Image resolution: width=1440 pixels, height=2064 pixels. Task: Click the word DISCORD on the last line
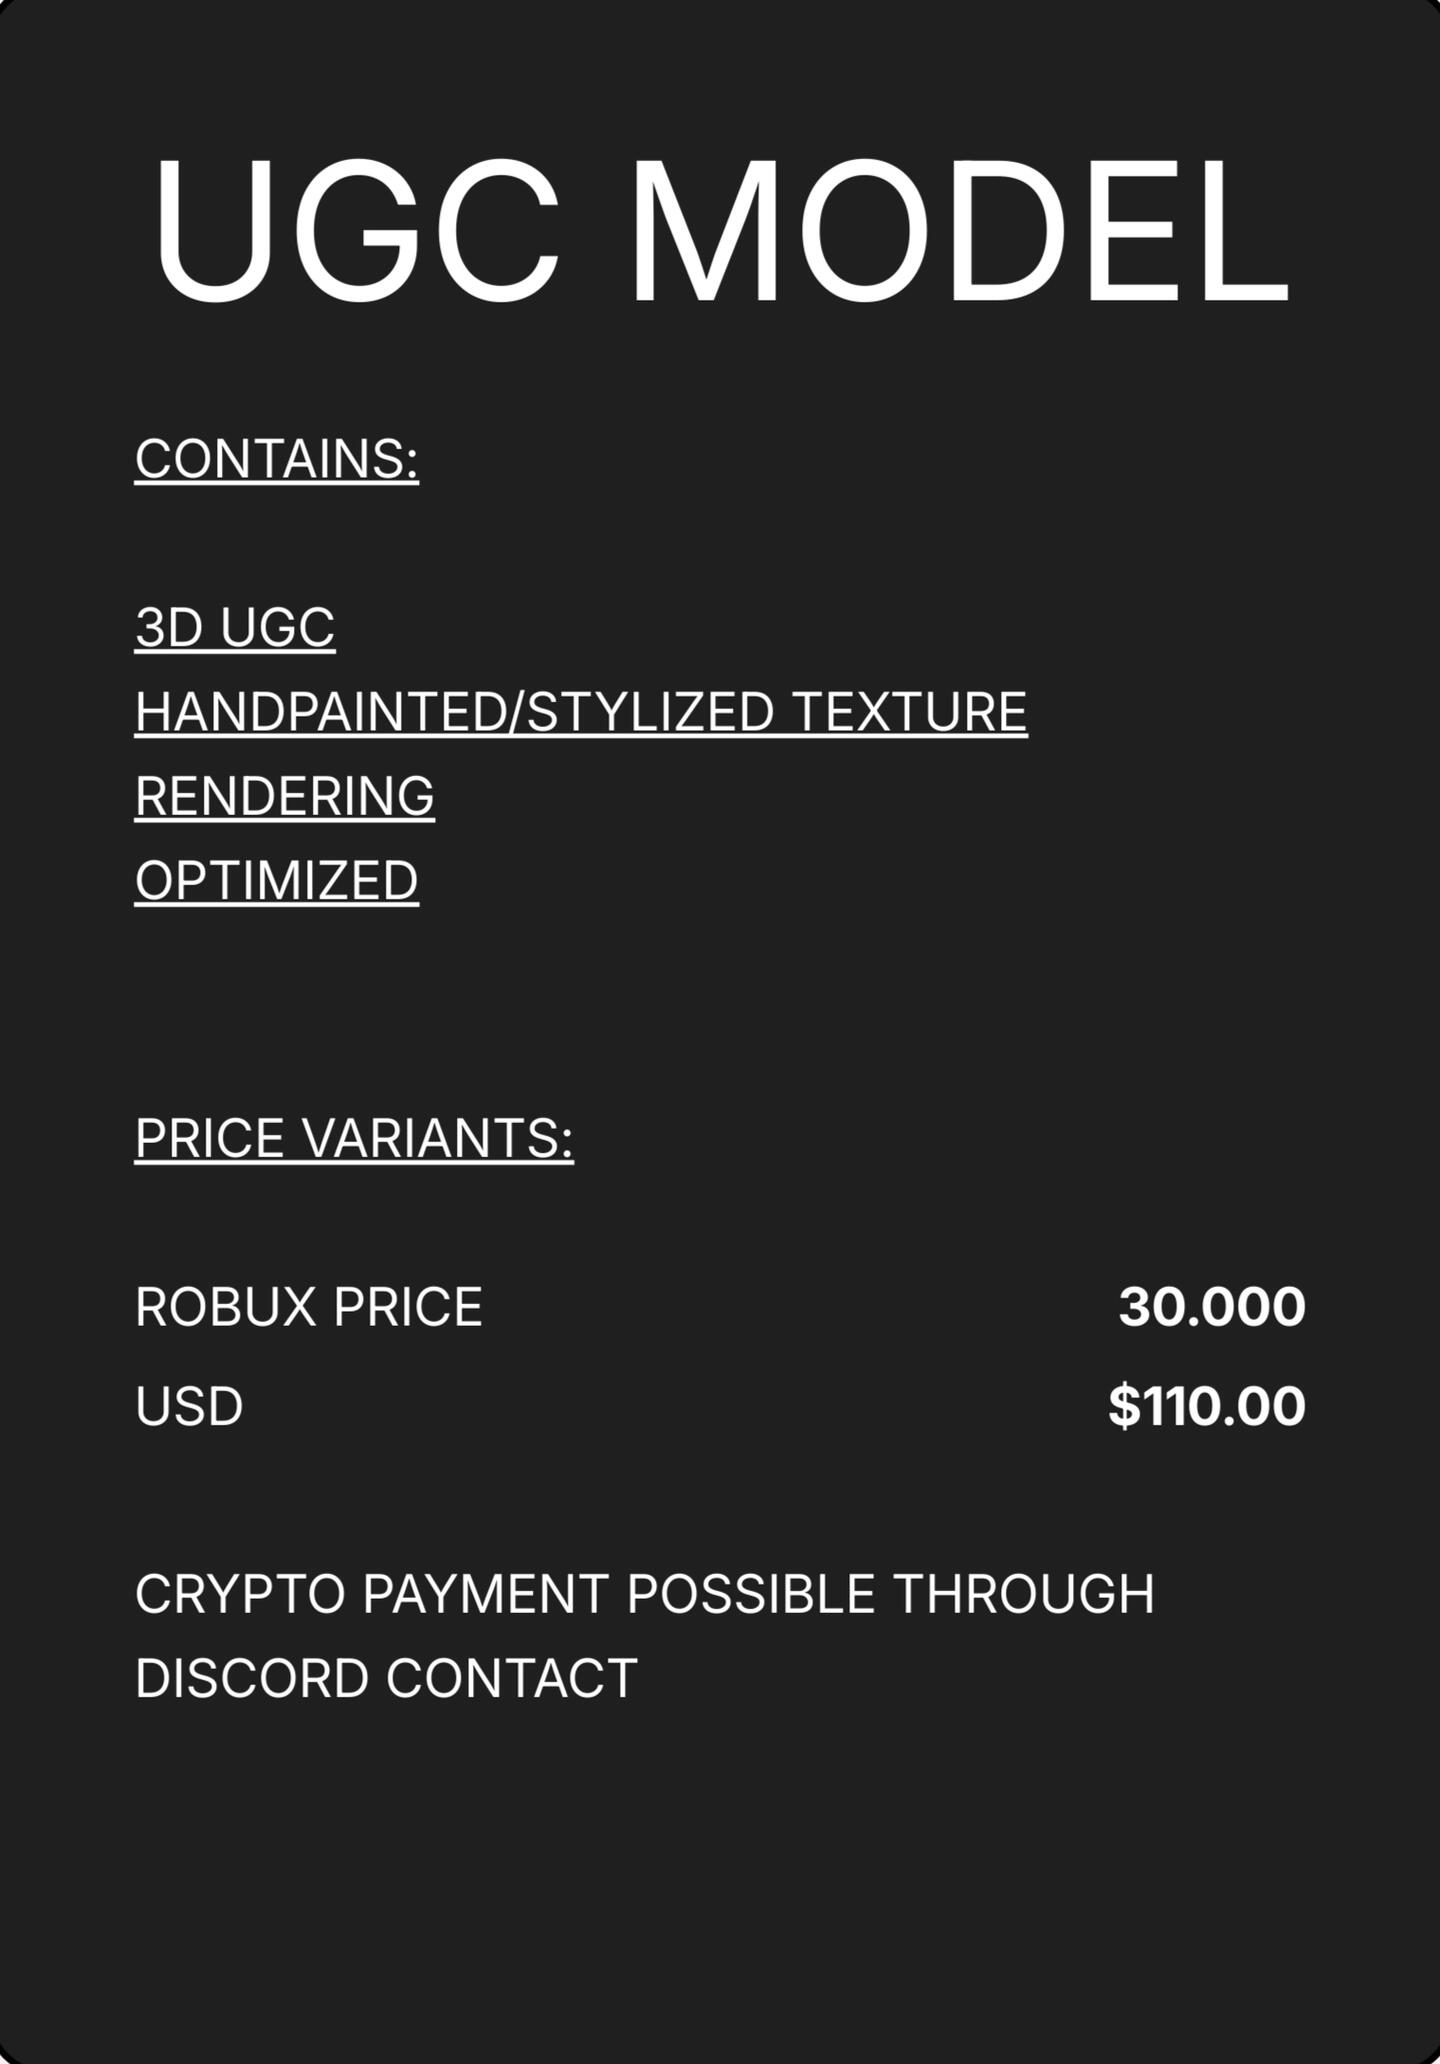252,1678
